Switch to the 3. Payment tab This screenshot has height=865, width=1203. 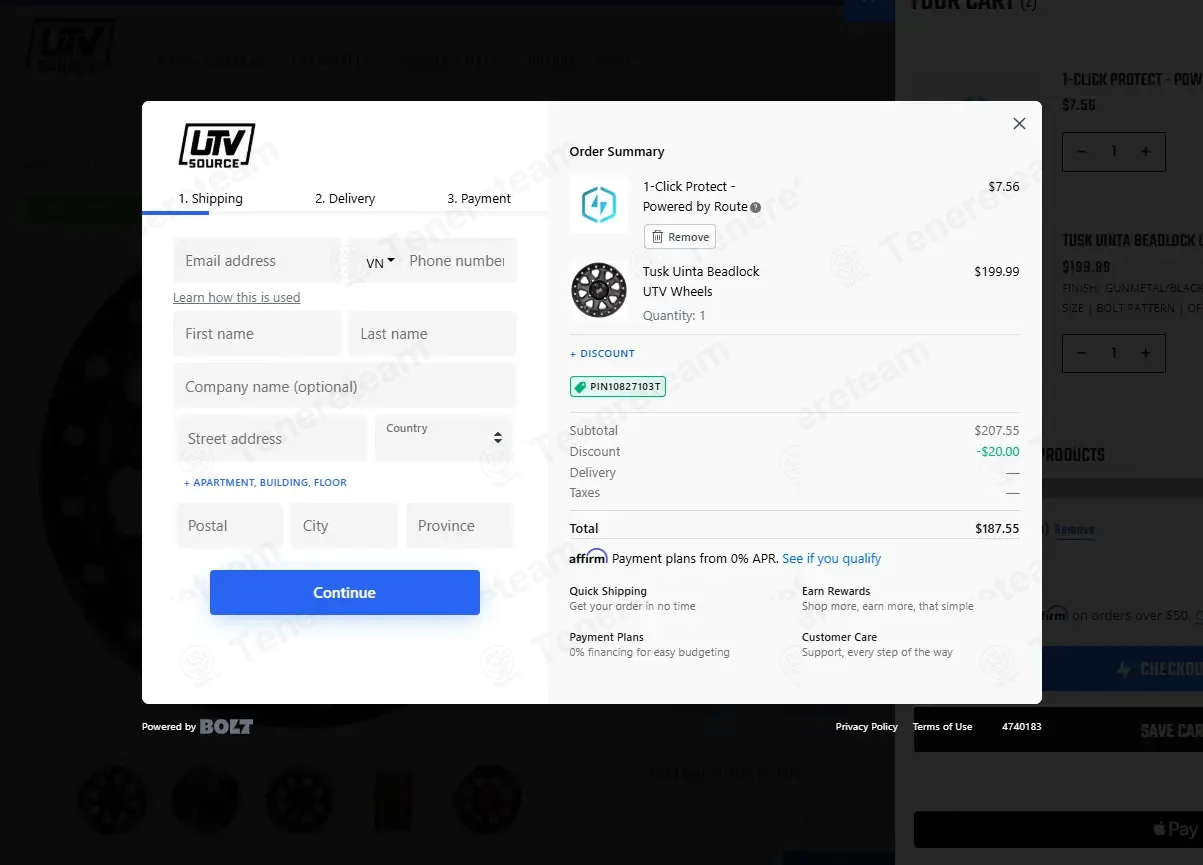[x=479, y=199]
